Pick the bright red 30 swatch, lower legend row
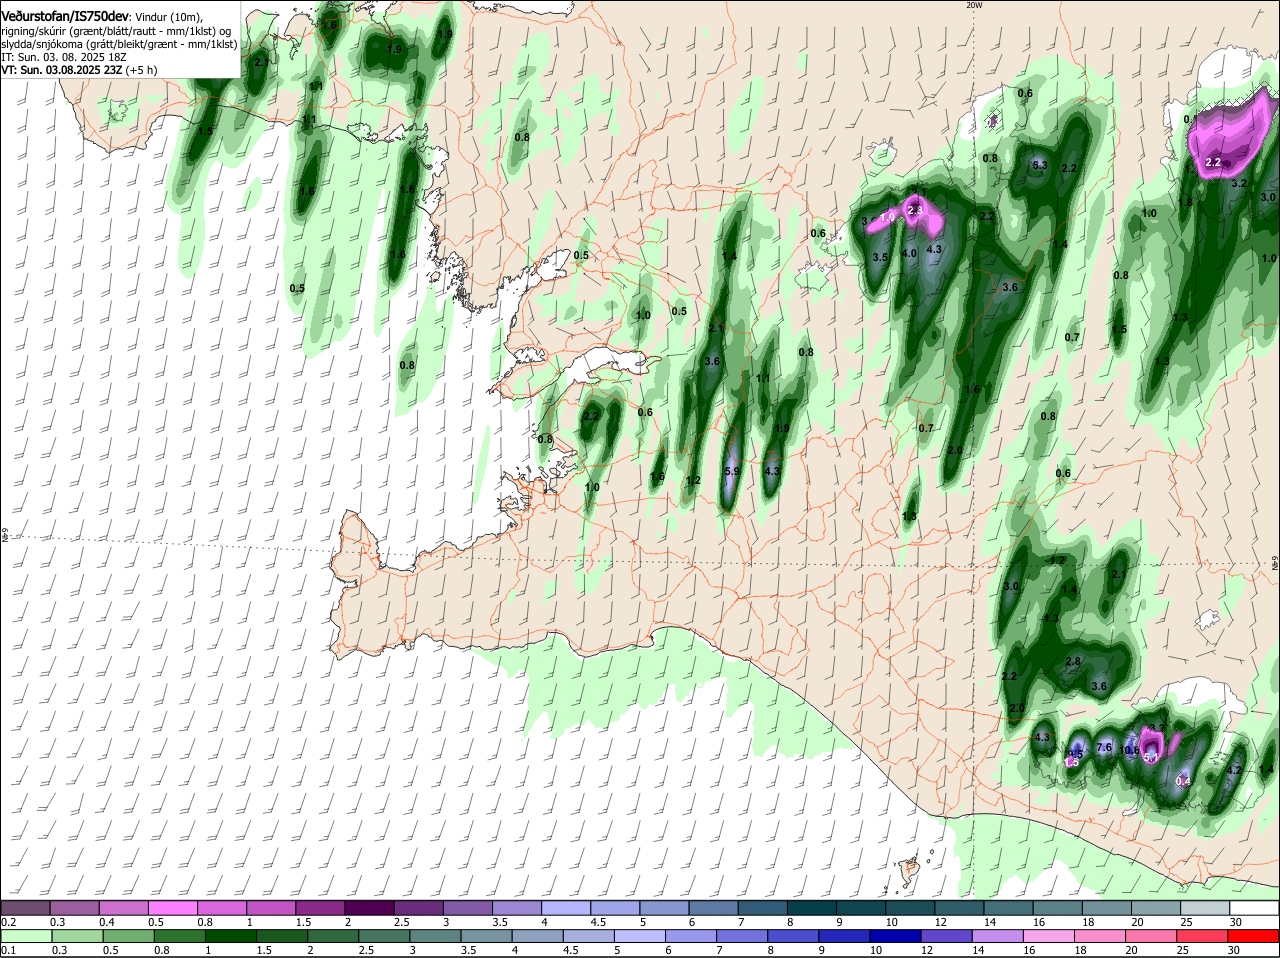The width and height of the screenshot is (1280, 958). (1254, 936)
